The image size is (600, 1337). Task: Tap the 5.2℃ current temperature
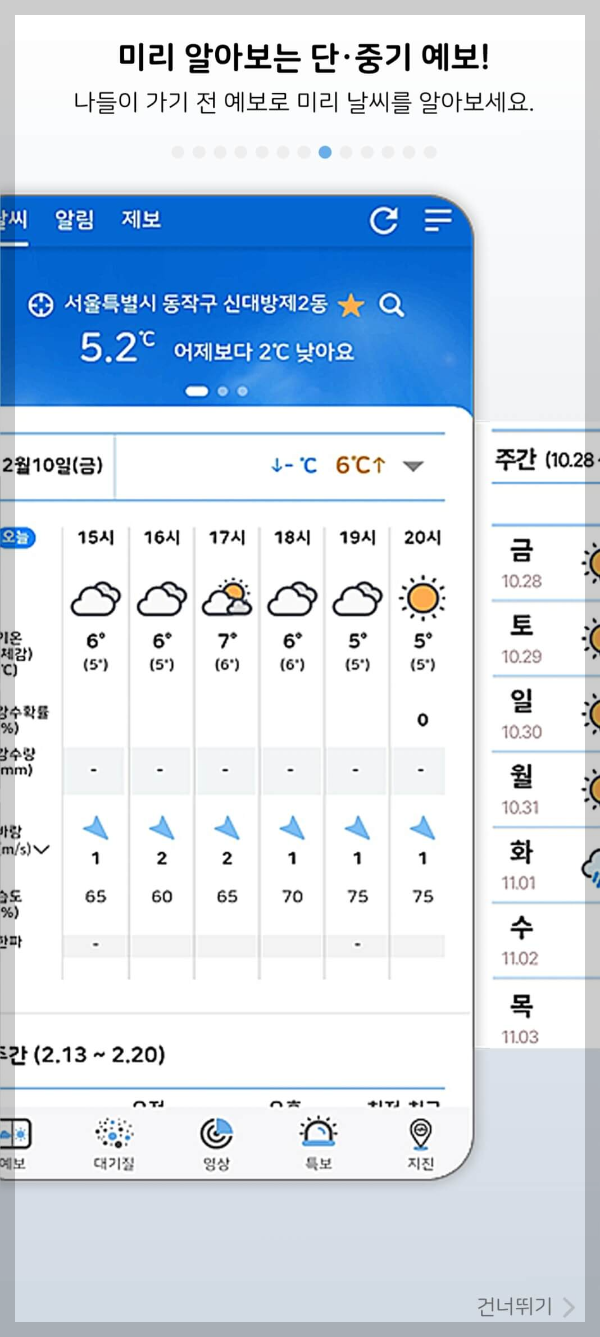[x=118, y=347]
